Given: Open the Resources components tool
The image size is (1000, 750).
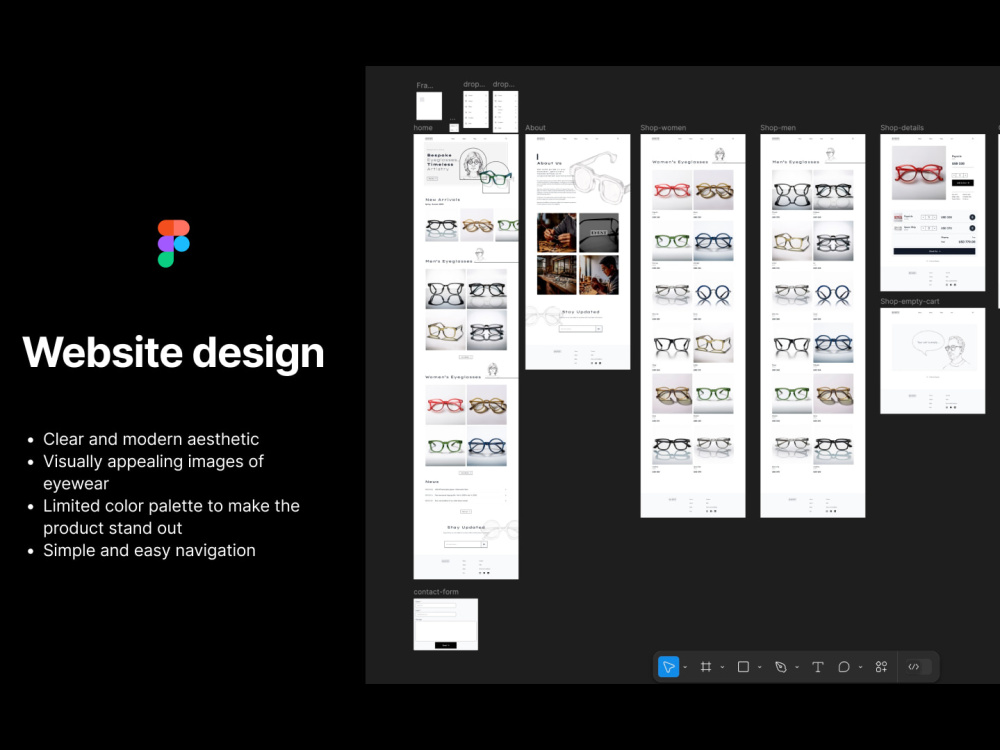Looking at the screenshot, I should point(881,666).
